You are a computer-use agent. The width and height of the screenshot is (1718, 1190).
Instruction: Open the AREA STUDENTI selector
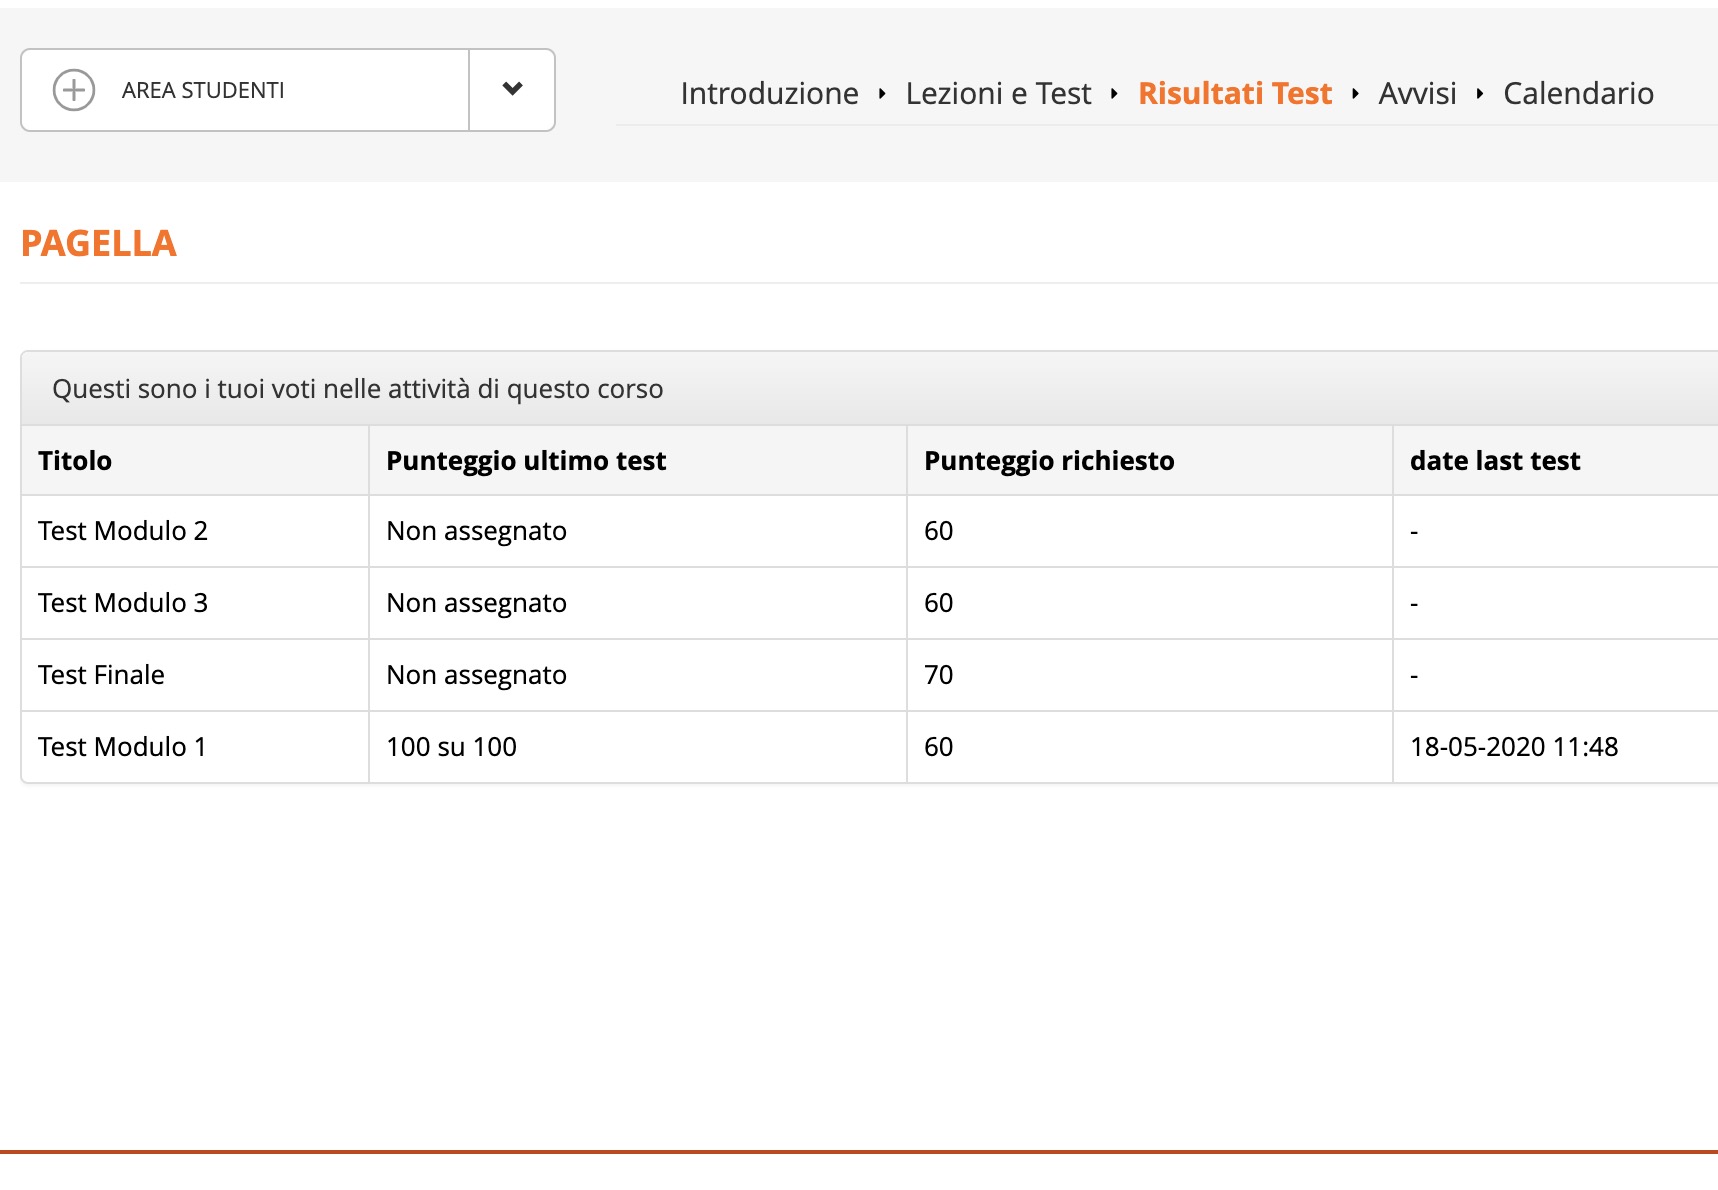click(245, 90)
